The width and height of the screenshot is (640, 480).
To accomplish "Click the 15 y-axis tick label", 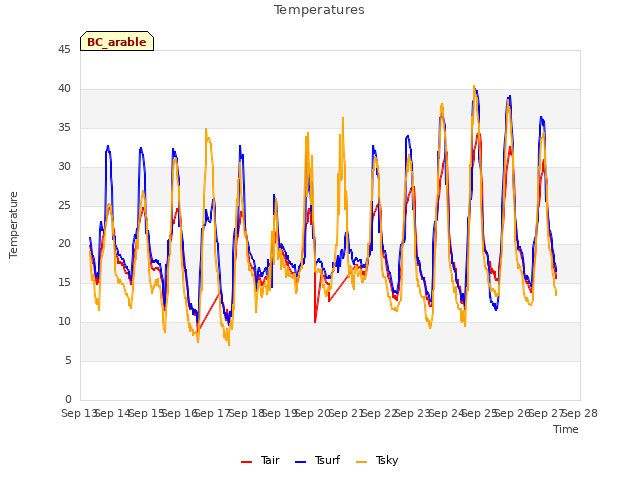I will pyautogui.click(x=64, y=282).
